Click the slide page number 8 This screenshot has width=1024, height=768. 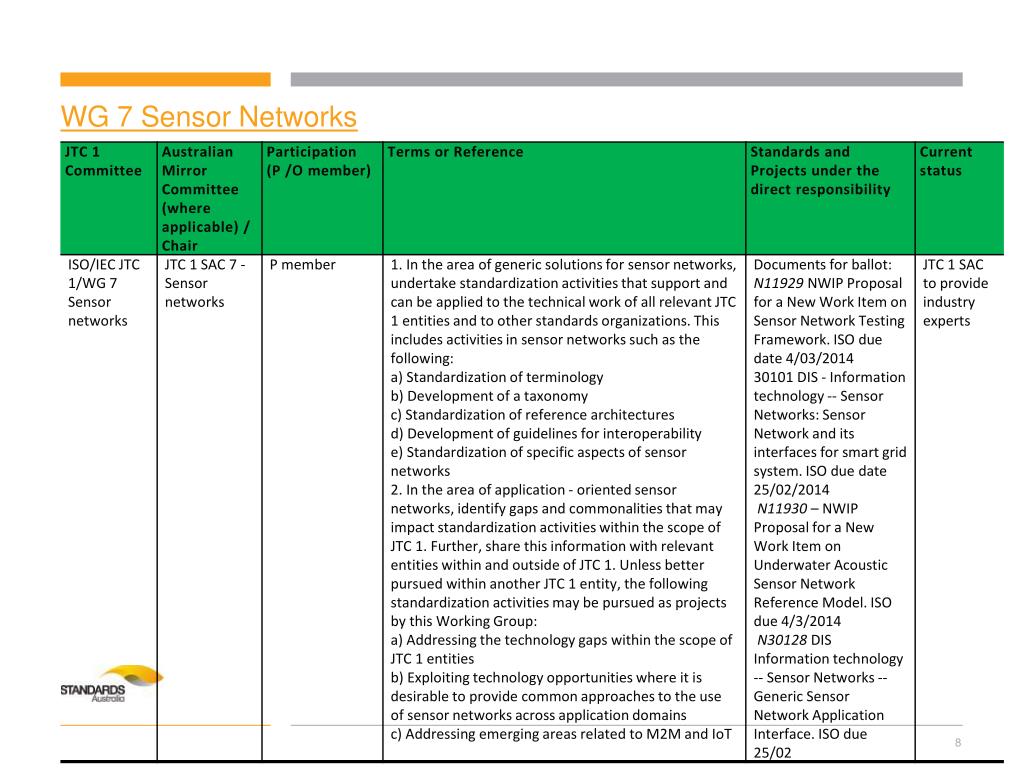pos(957,743)
